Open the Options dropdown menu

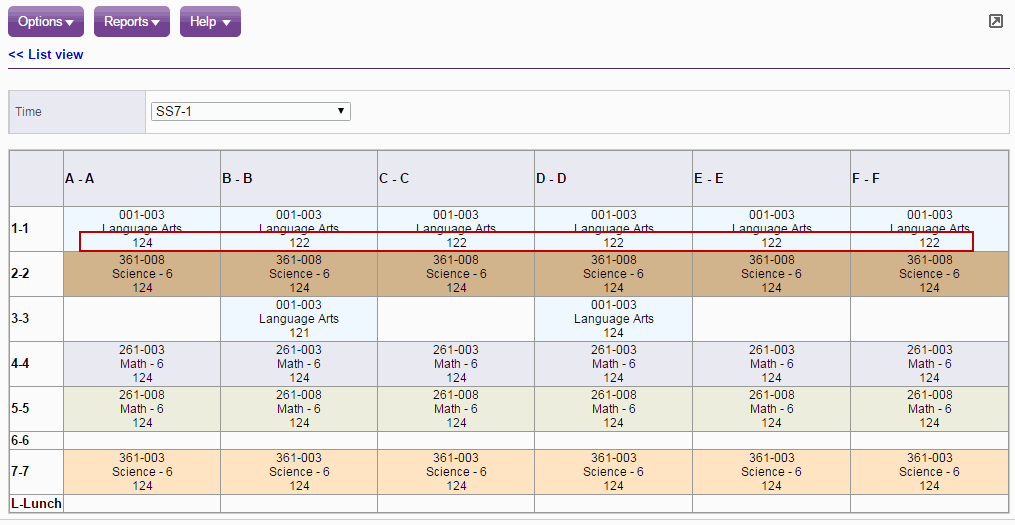pyautogui.click(x=47, y=22)
